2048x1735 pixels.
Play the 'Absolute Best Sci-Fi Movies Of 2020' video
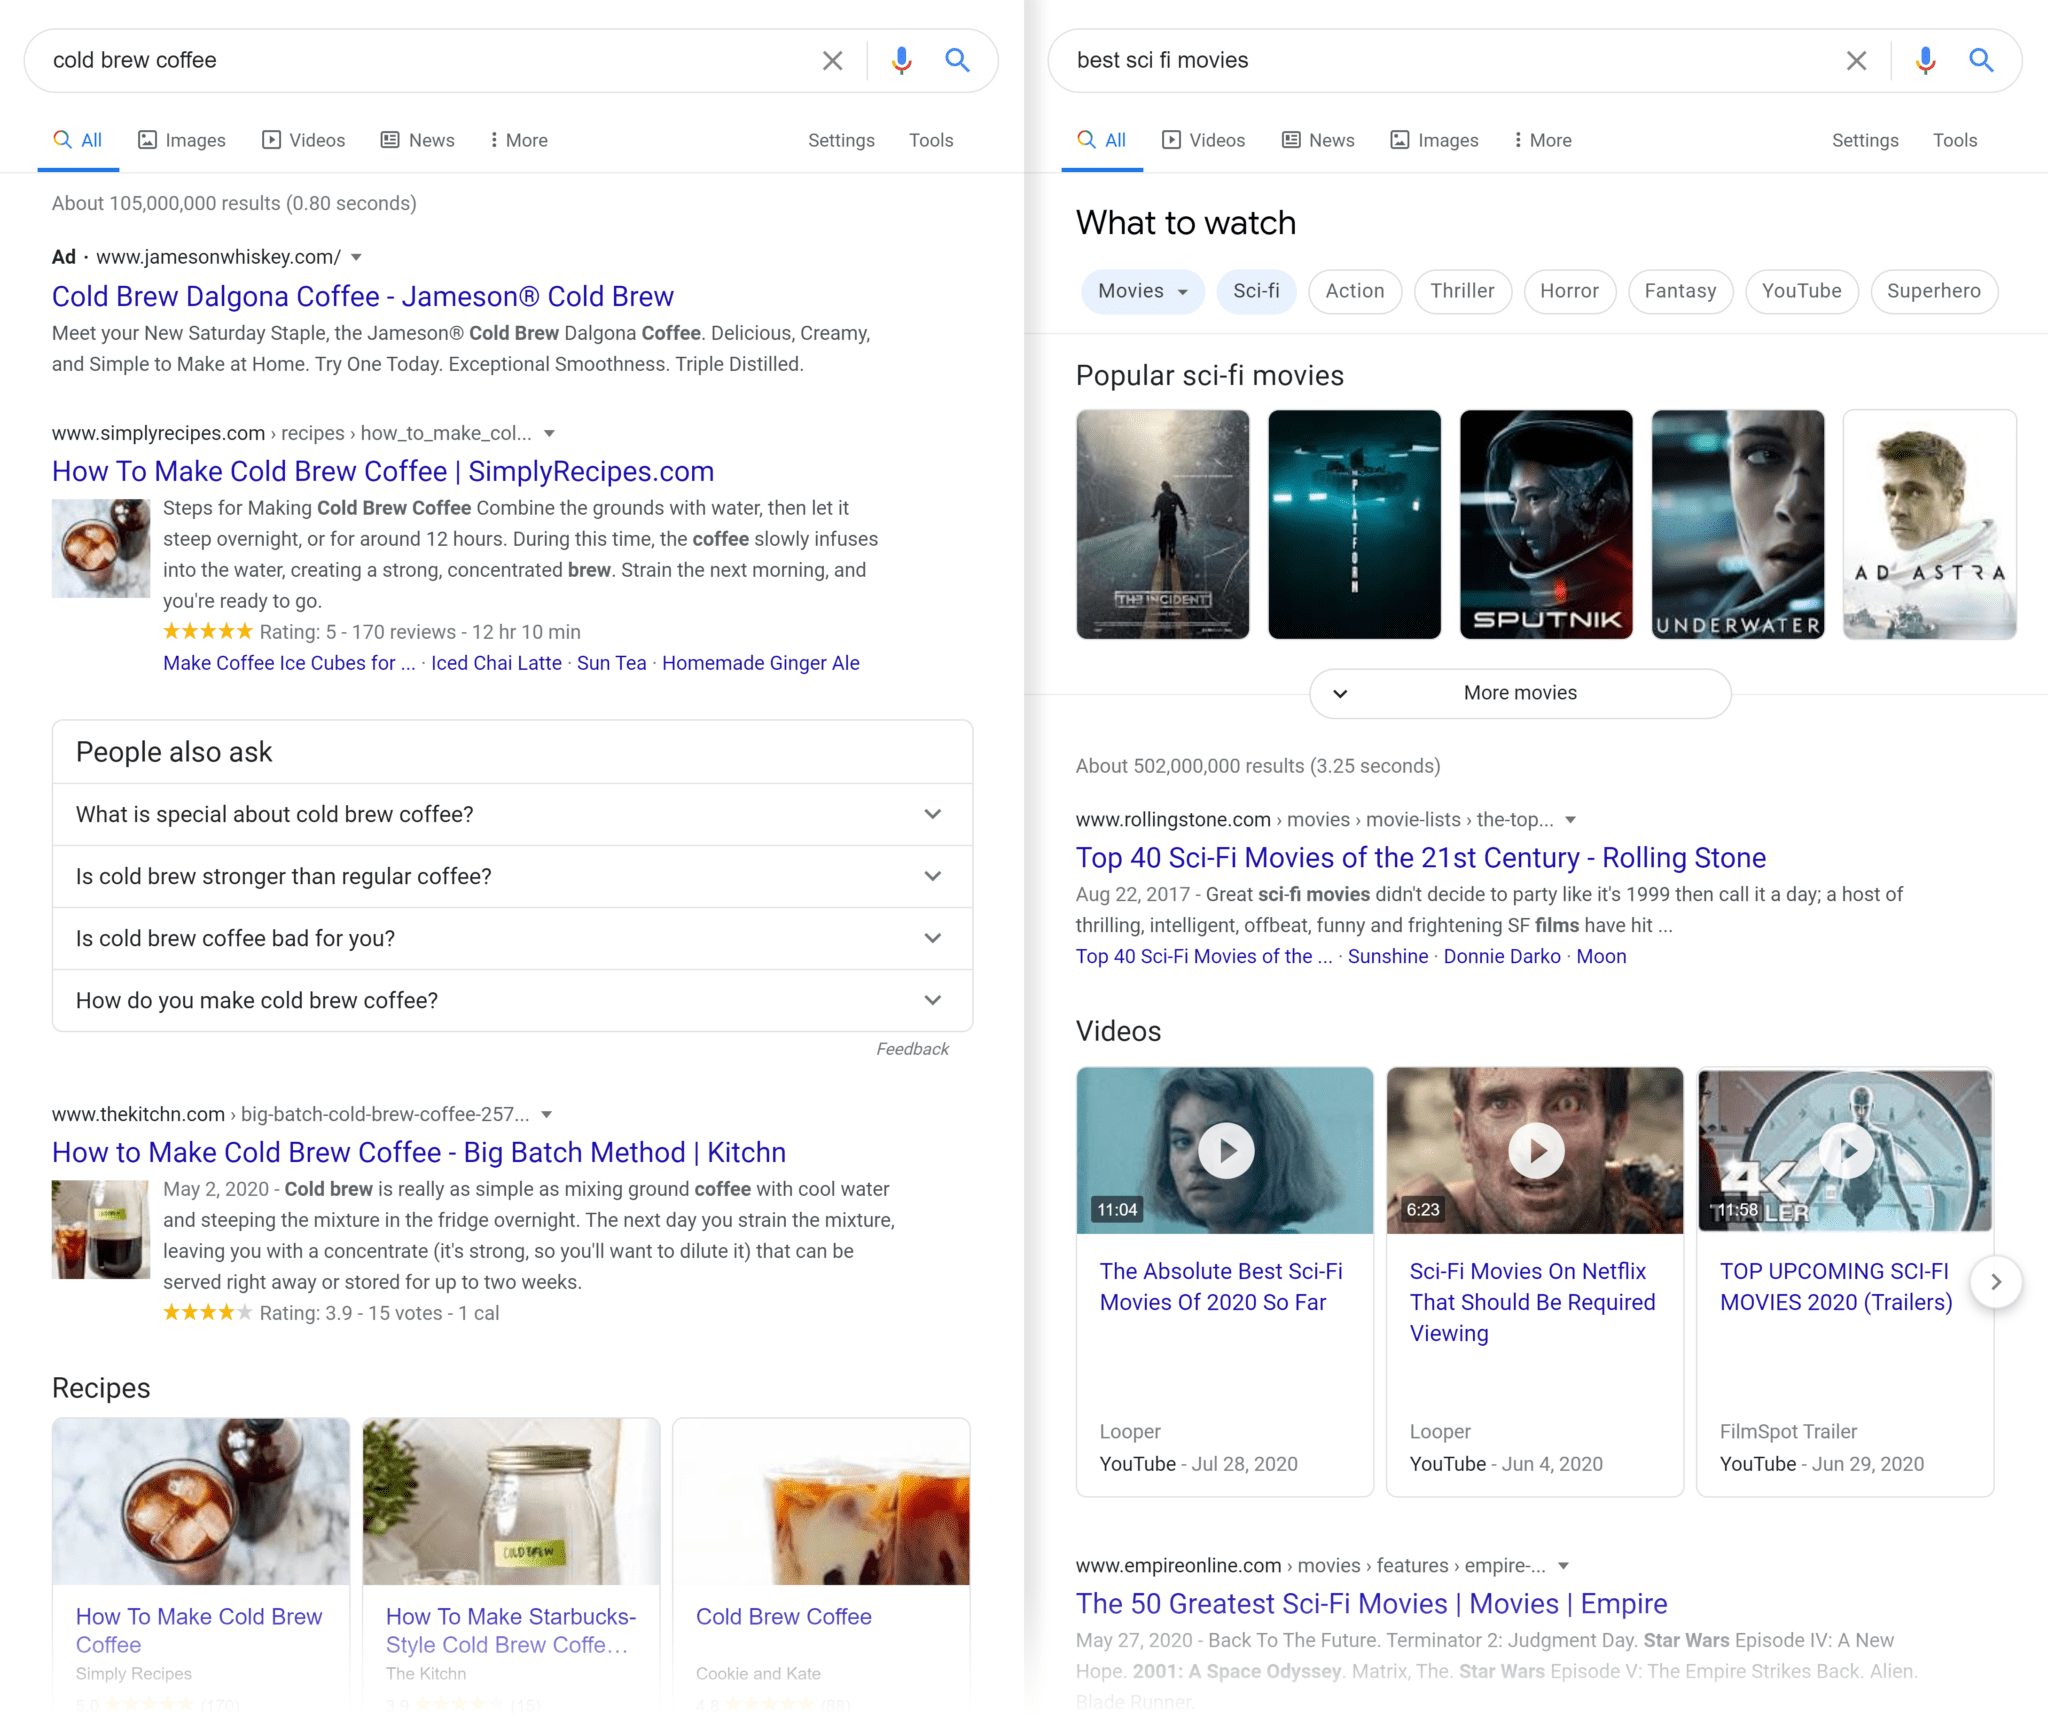coord(1224,1150)
